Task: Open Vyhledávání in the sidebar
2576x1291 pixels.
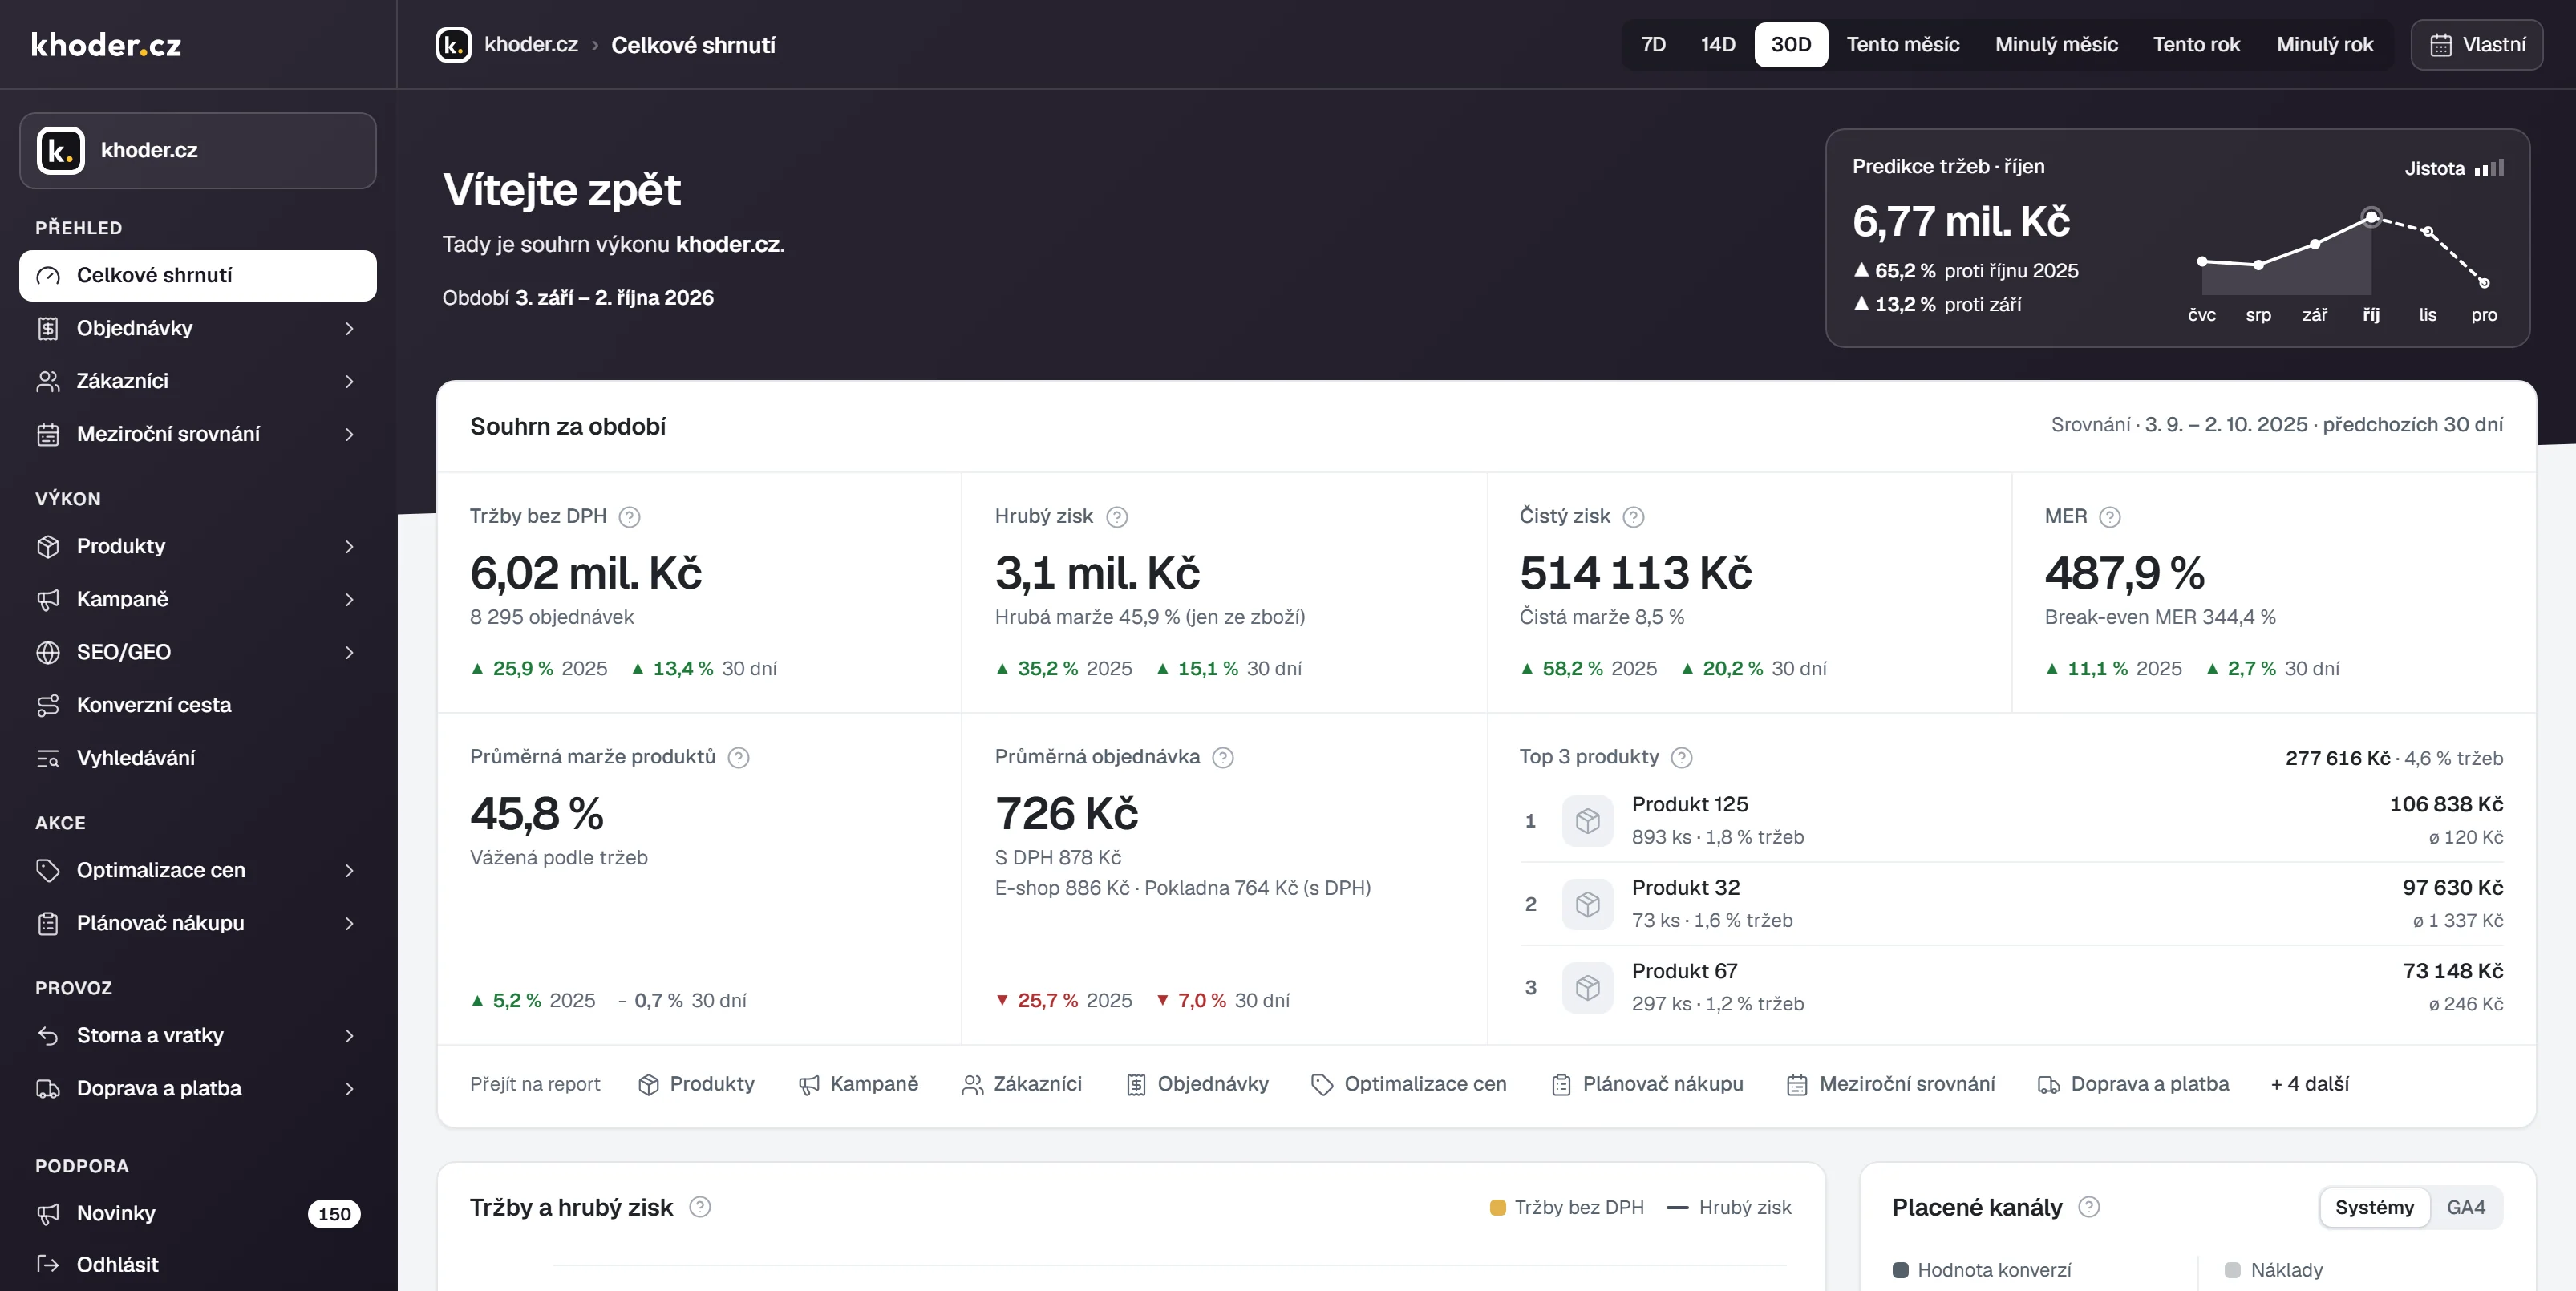Action: [198, 758]
